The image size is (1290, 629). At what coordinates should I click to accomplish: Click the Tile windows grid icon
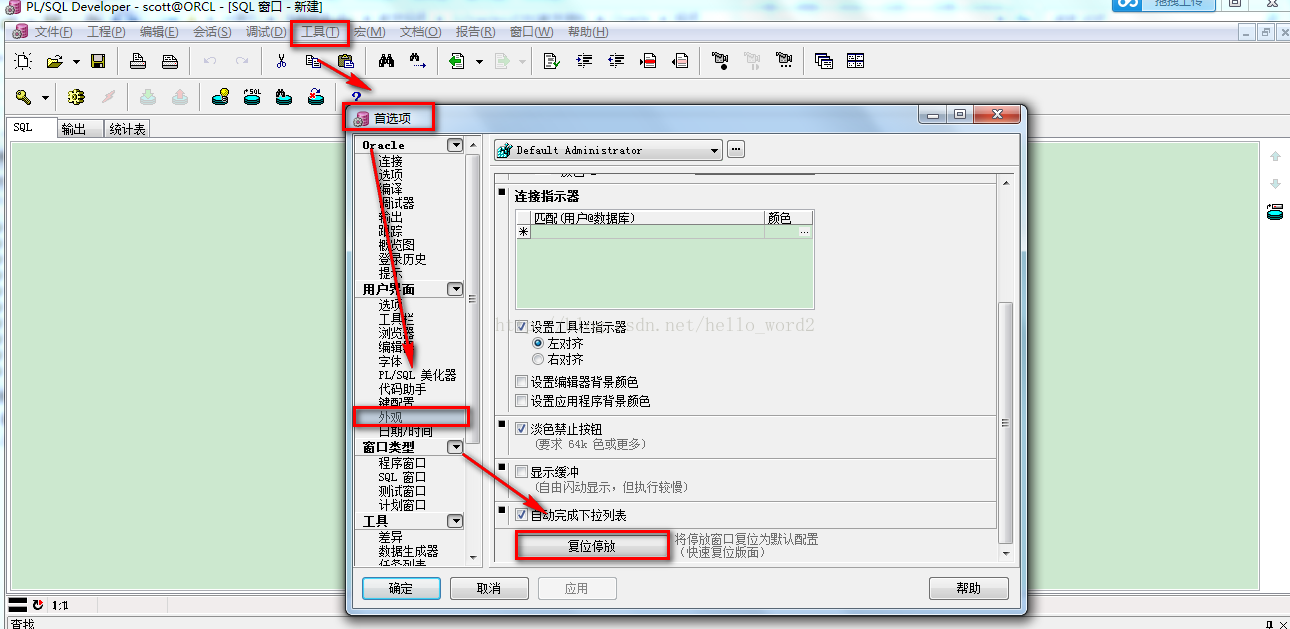tap(855, 61)
